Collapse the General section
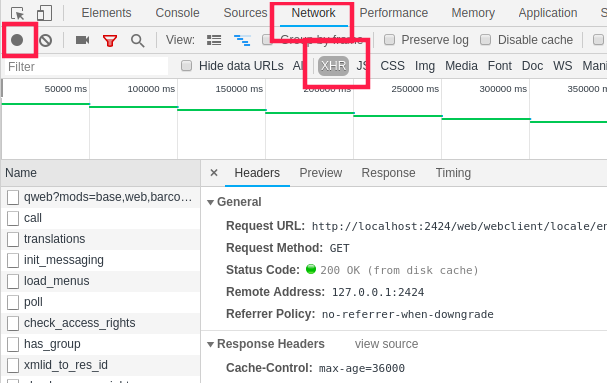This screenshot has width=607, height=383. tap(211, 202)
